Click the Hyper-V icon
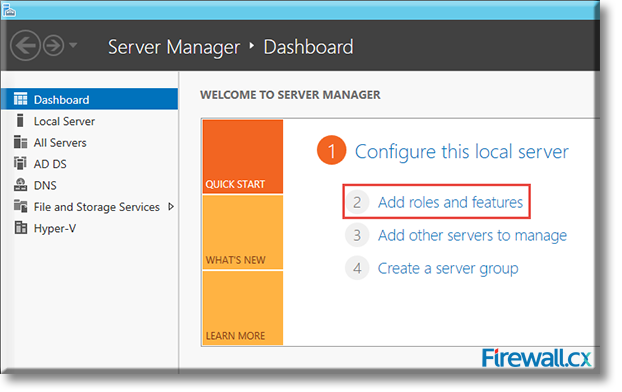 pos(21,228)
